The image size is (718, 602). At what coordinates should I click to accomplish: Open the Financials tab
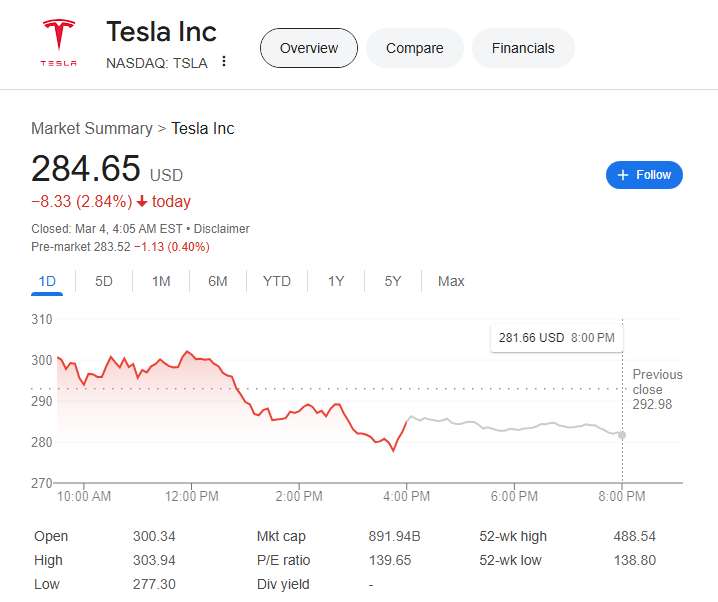click(522, 48)
